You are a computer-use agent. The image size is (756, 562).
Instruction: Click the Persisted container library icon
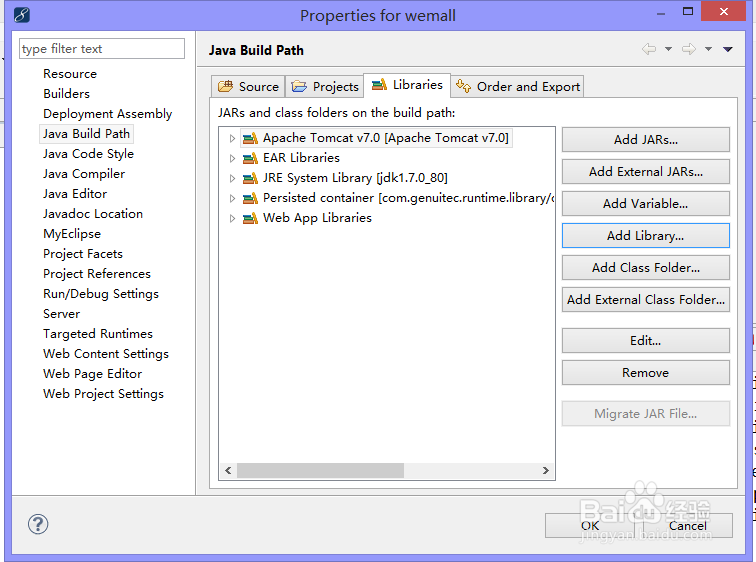click(x=250, y=198)
